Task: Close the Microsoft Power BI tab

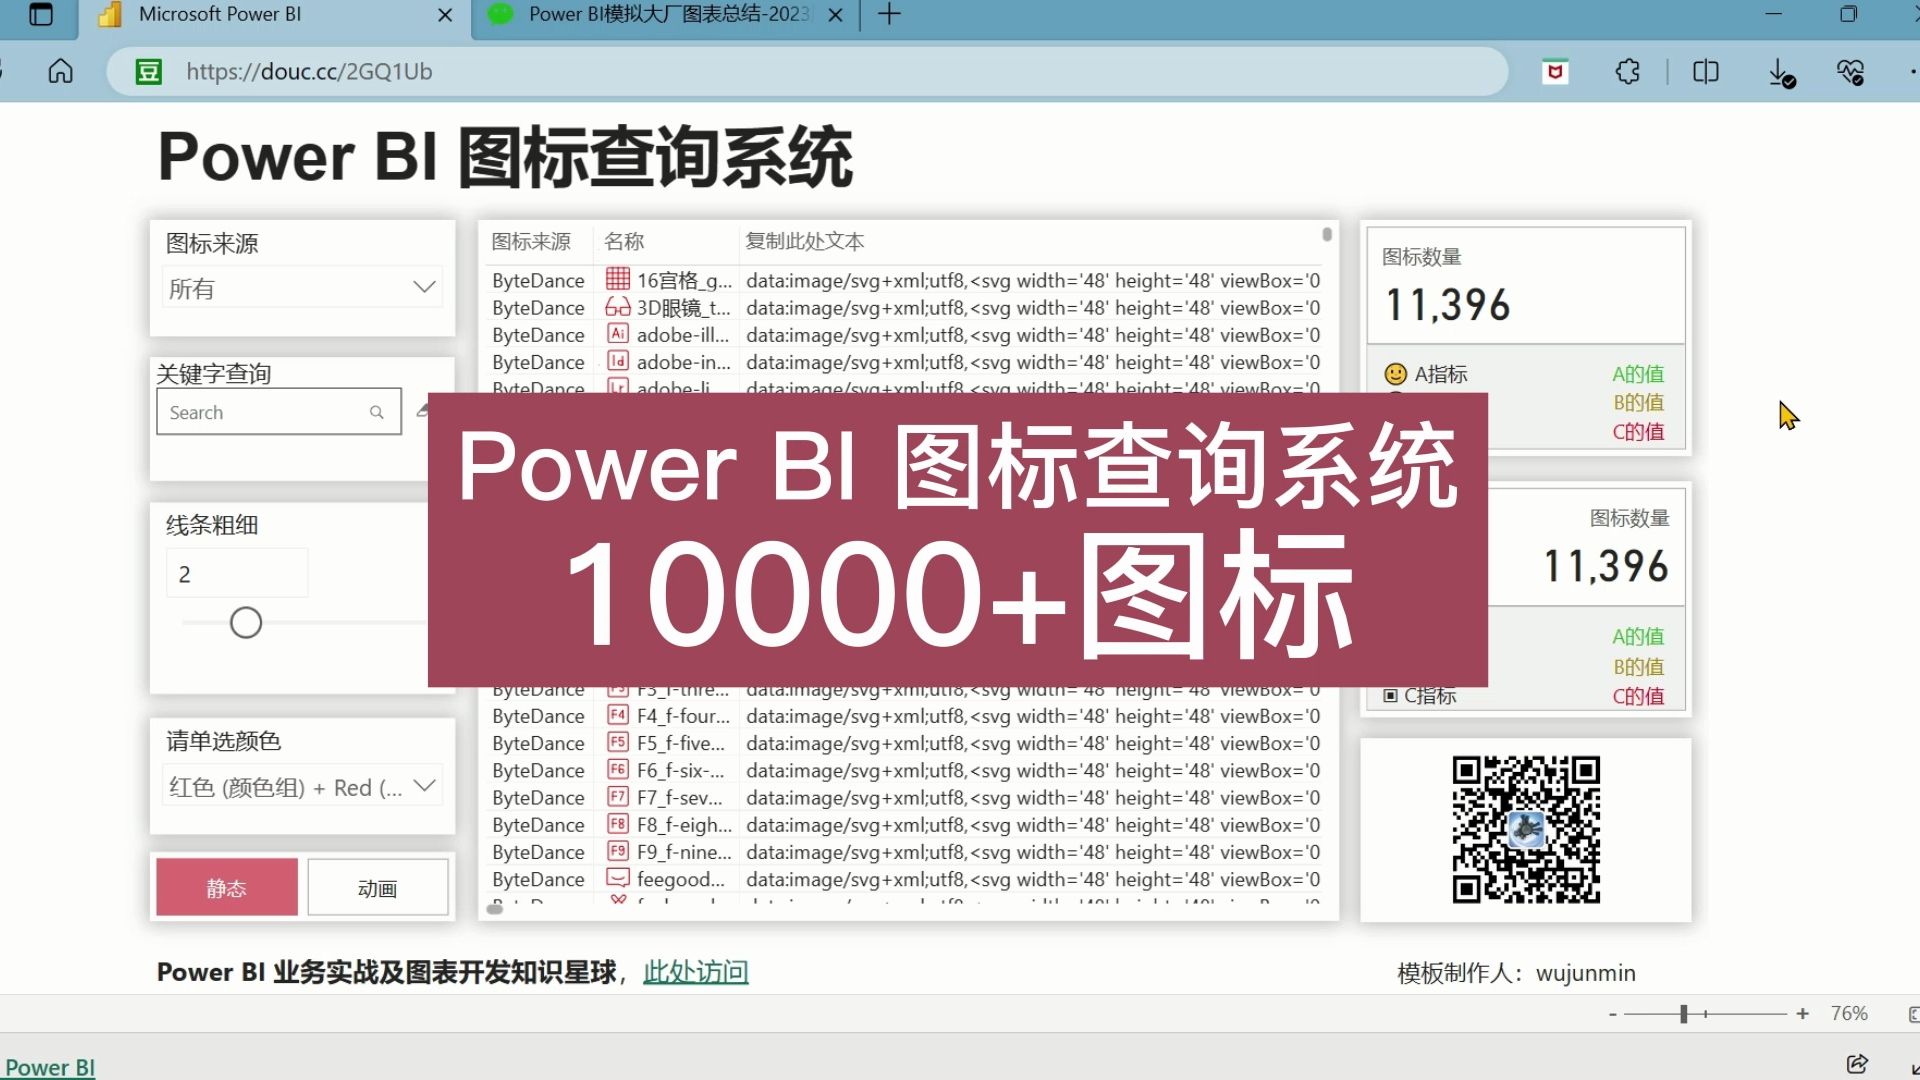Action: (445, 15)
